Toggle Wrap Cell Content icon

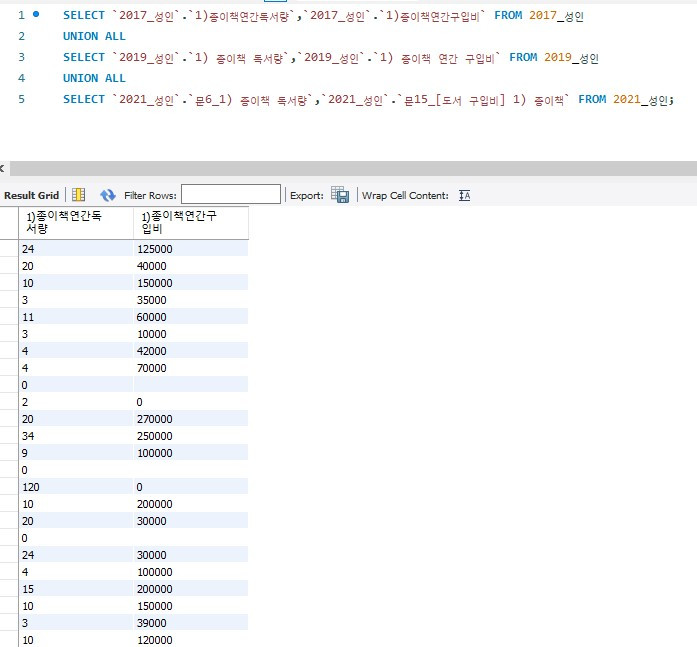coord(465,195)
